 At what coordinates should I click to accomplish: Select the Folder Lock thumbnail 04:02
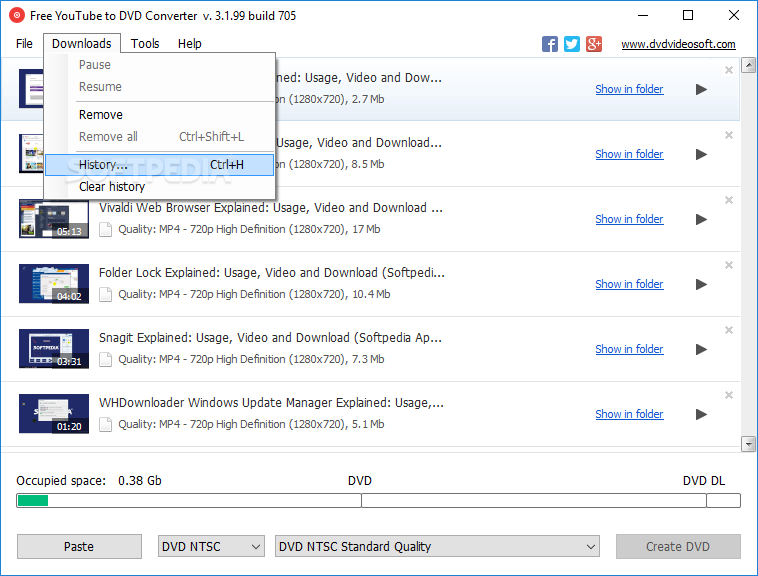point(54,284)
